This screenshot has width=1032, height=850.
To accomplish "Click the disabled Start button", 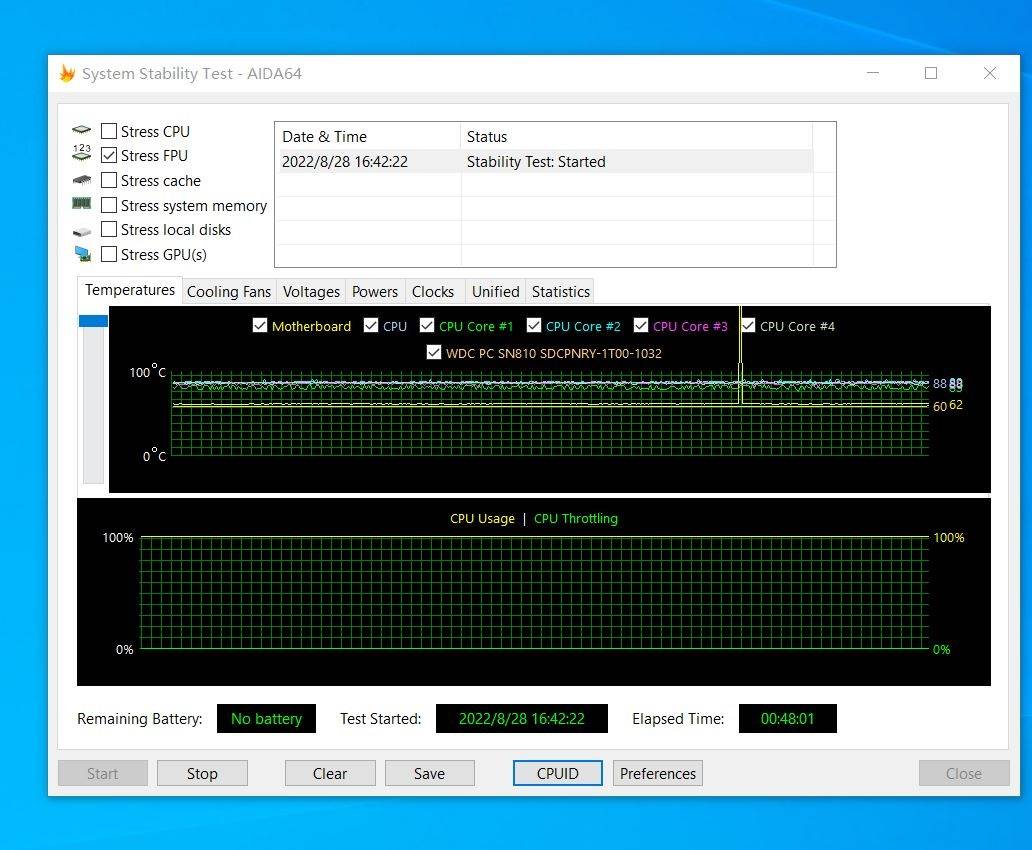I will pyautogui.click(x=103, y=774).
